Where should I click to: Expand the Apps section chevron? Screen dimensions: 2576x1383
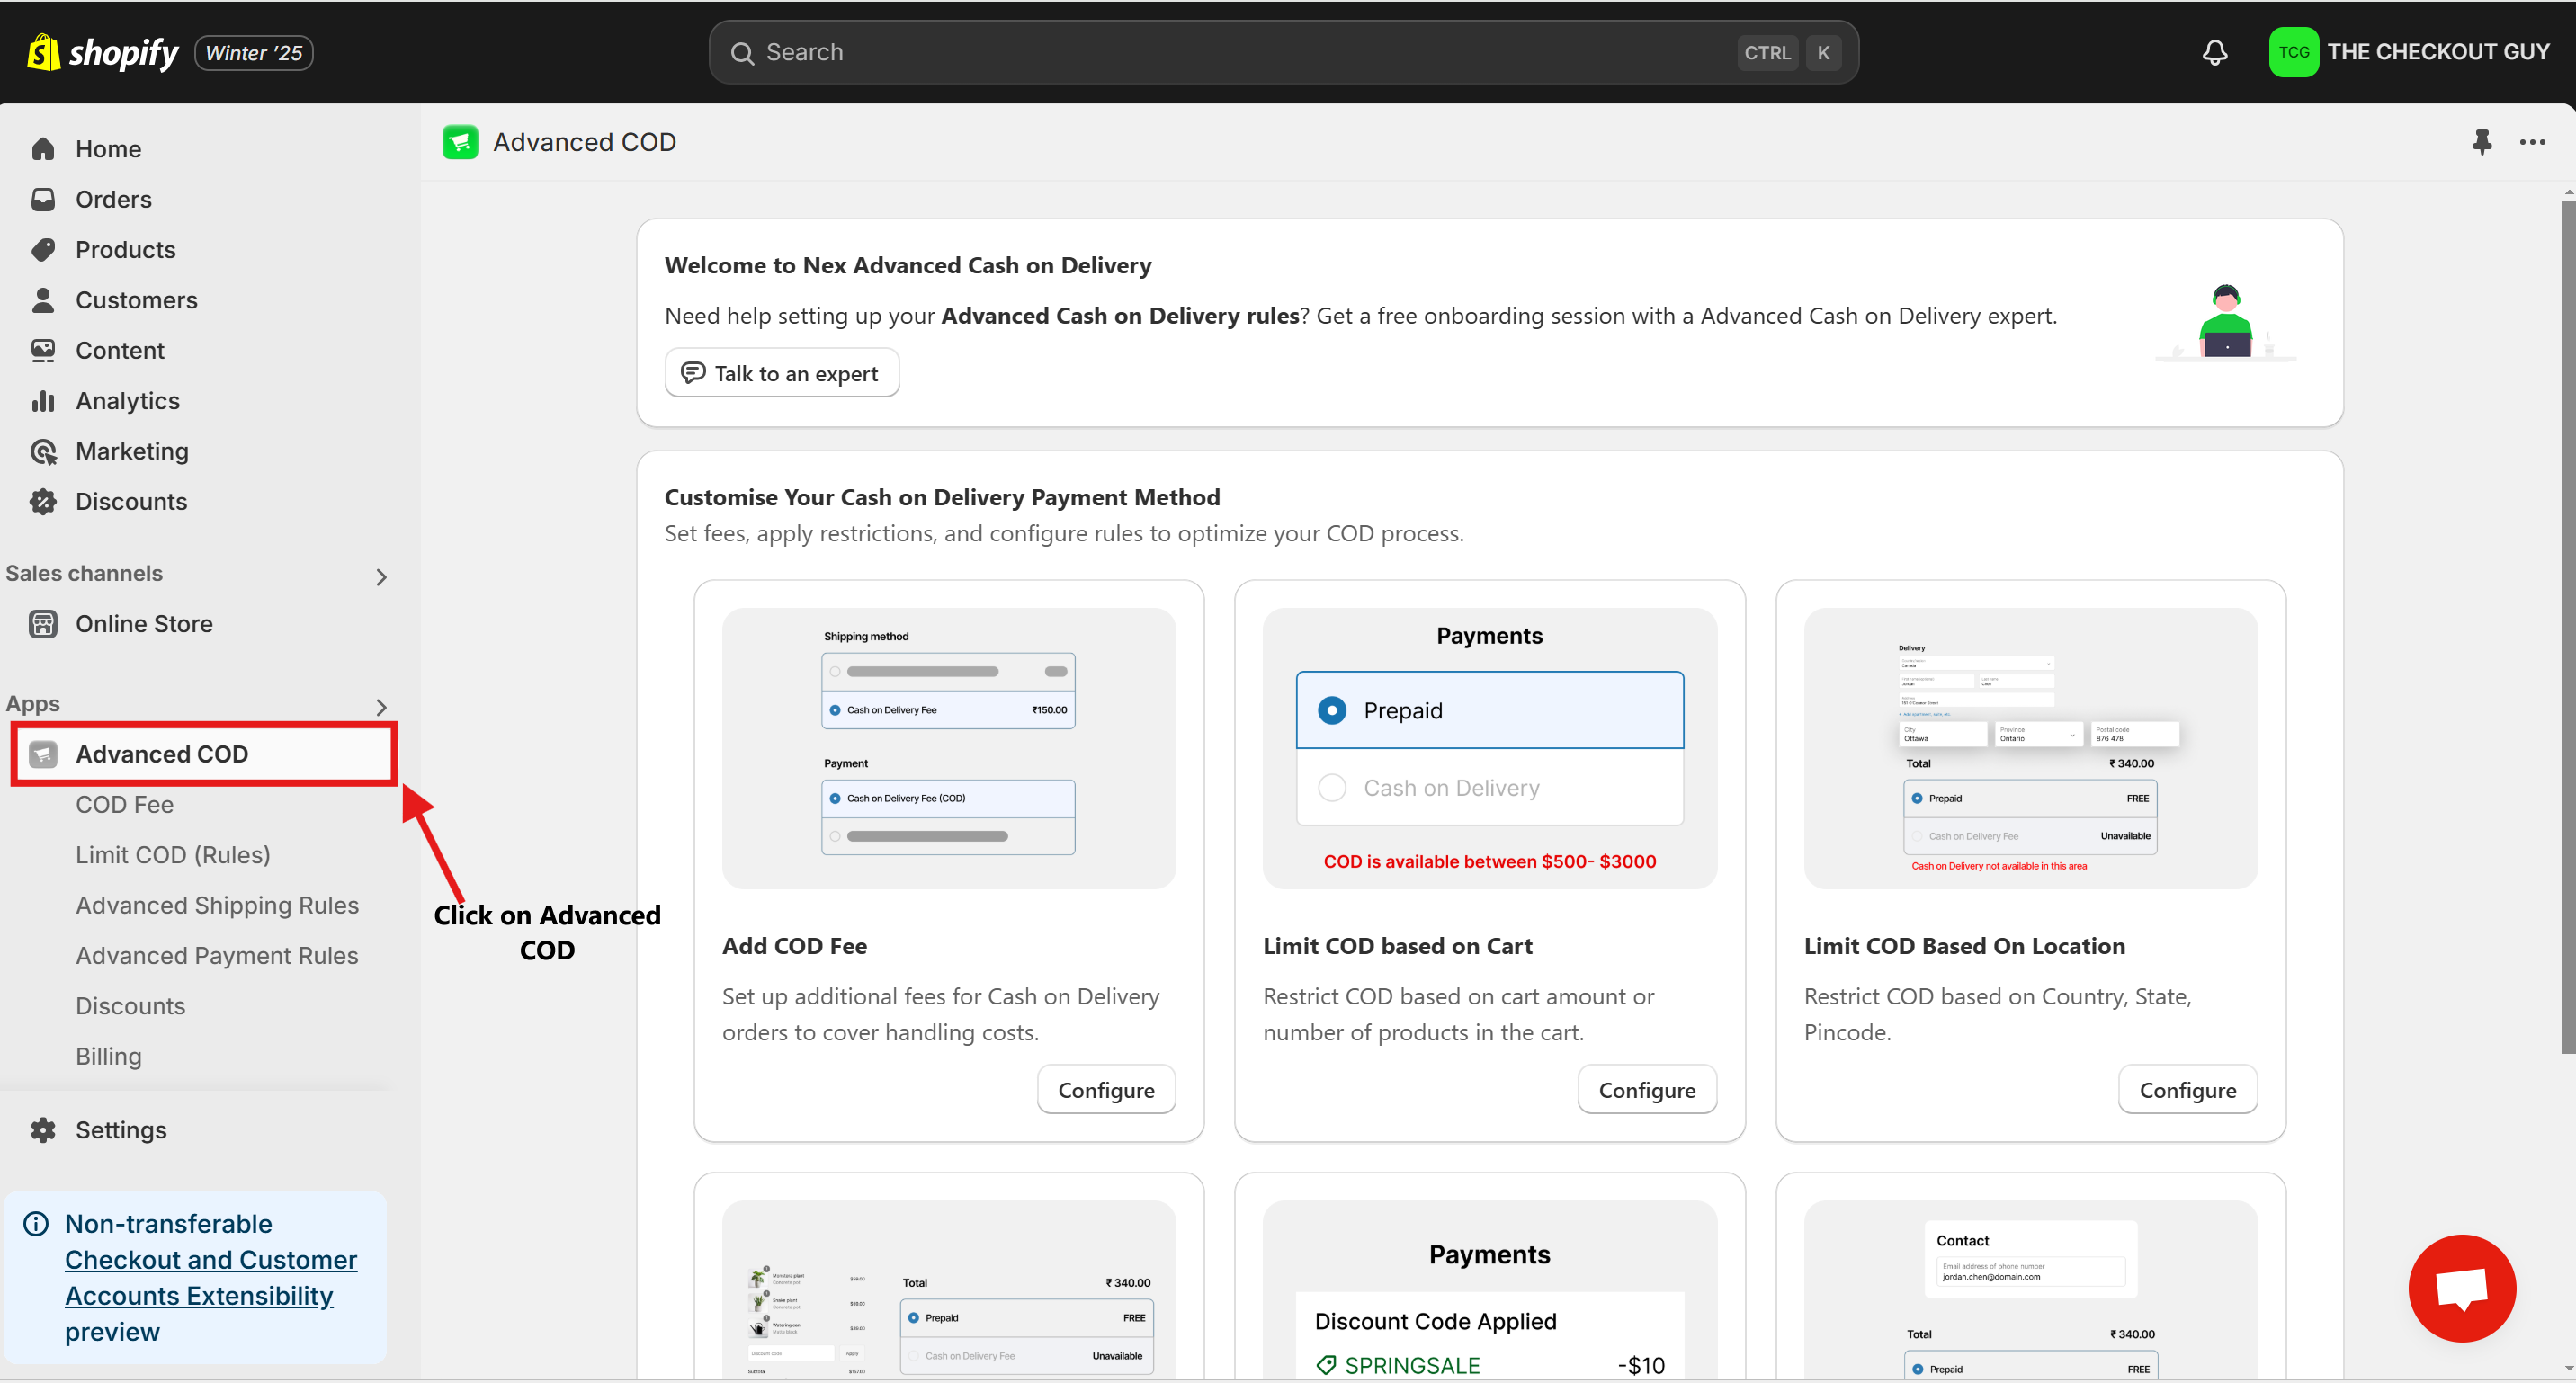click(x=381, y=707)
